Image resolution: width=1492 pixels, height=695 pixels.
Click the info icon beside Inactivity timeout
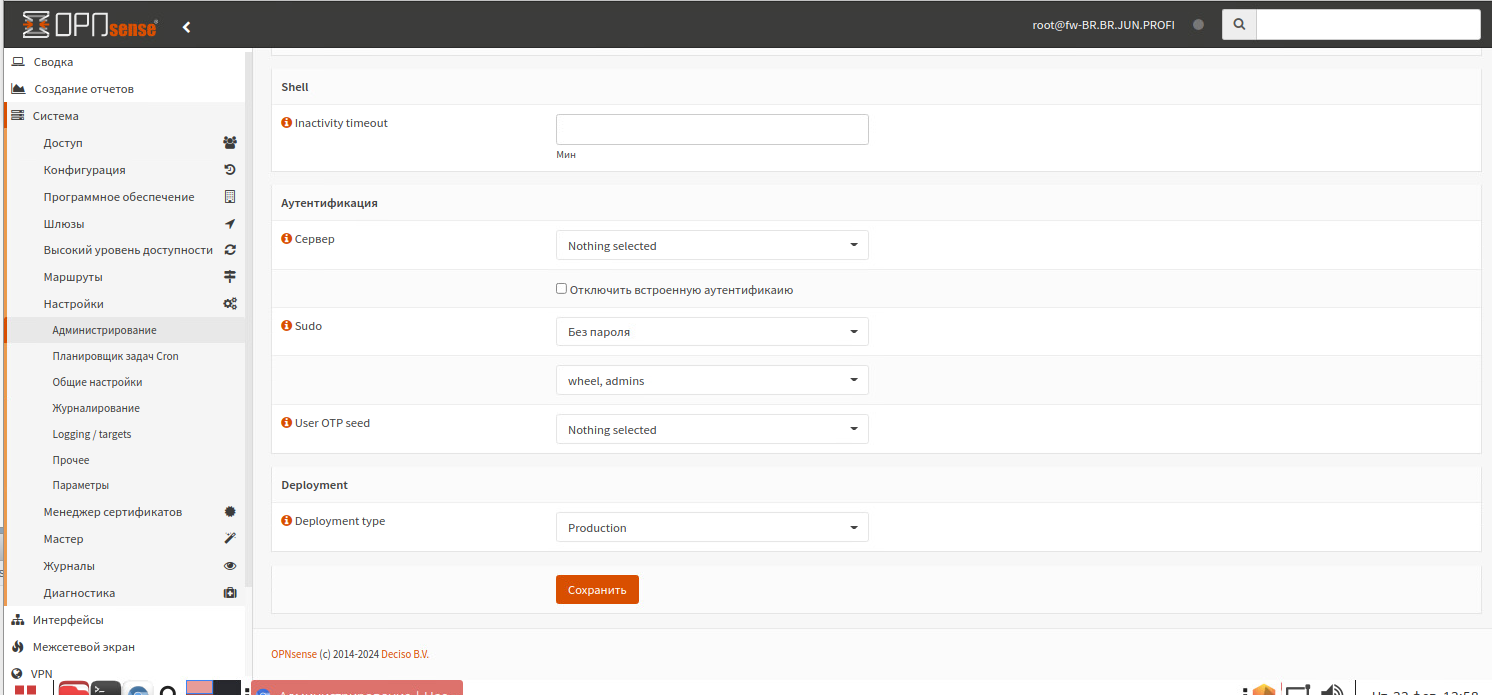point(287,123)
